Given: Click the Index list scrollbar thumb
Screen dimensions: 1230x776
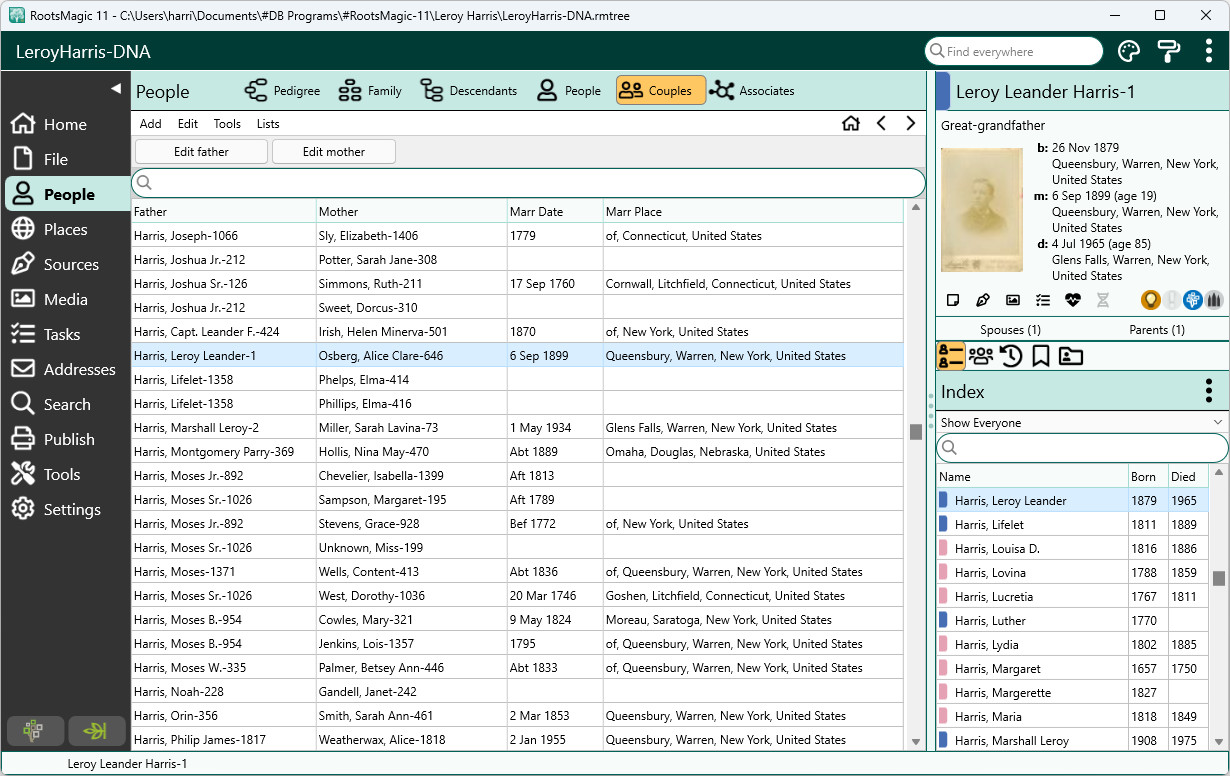Looking at the screenshot, I should tap(1219, 578).
